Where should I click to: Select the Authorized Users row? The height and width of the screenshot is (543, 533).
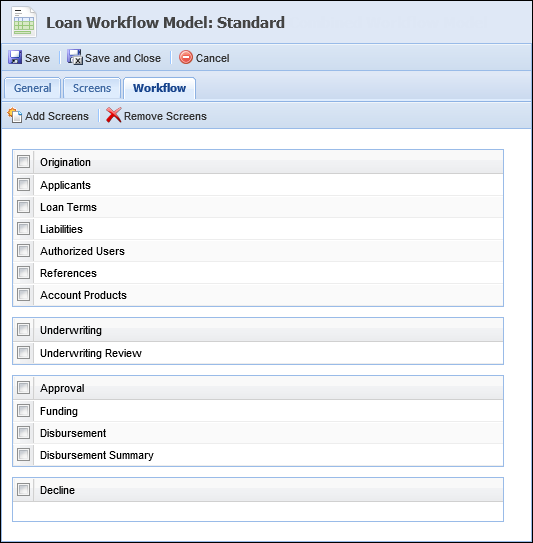258,251
